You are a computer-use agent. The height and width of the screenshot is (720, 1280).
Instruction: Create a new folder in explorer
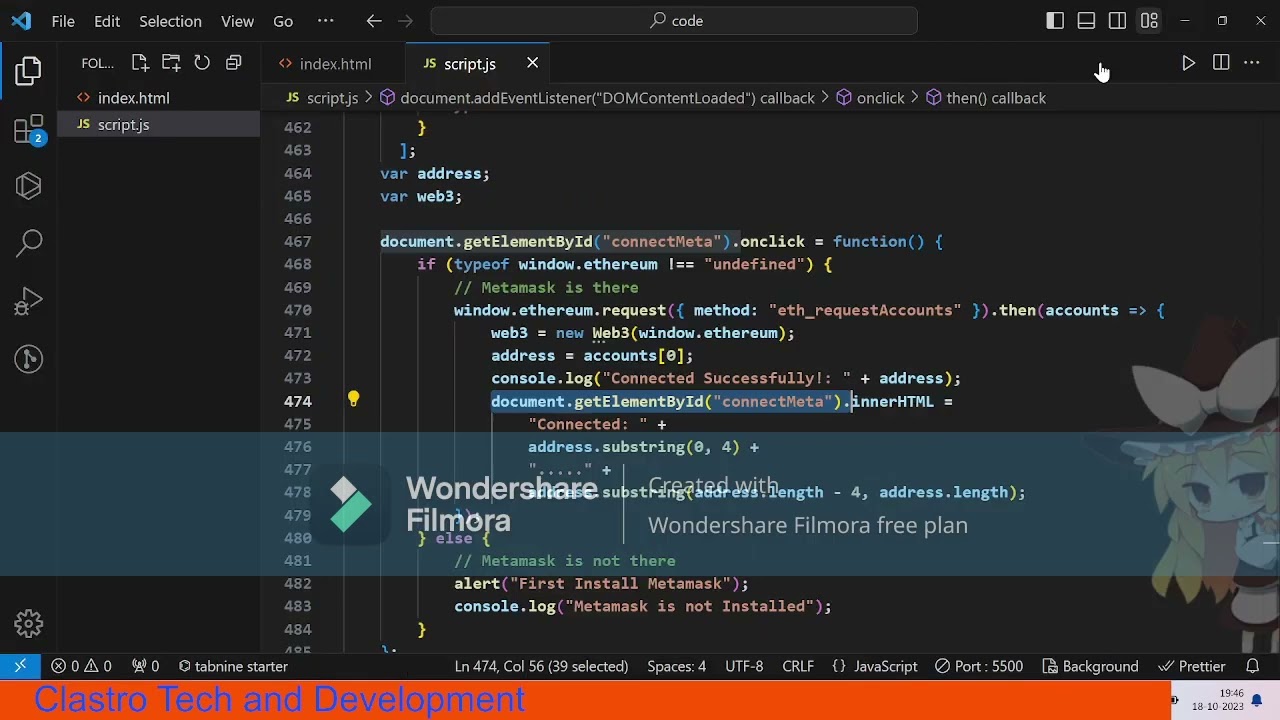tap(171, 63)
